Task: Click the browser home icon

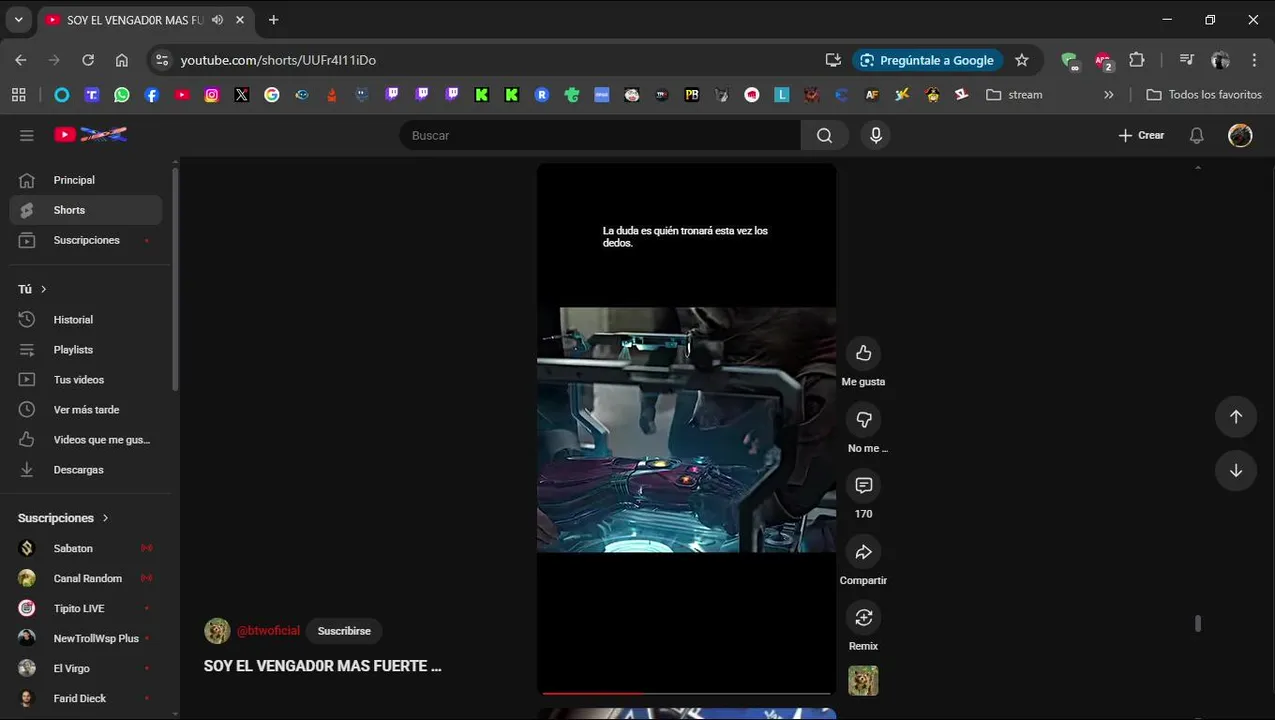Action: [122, 60]
